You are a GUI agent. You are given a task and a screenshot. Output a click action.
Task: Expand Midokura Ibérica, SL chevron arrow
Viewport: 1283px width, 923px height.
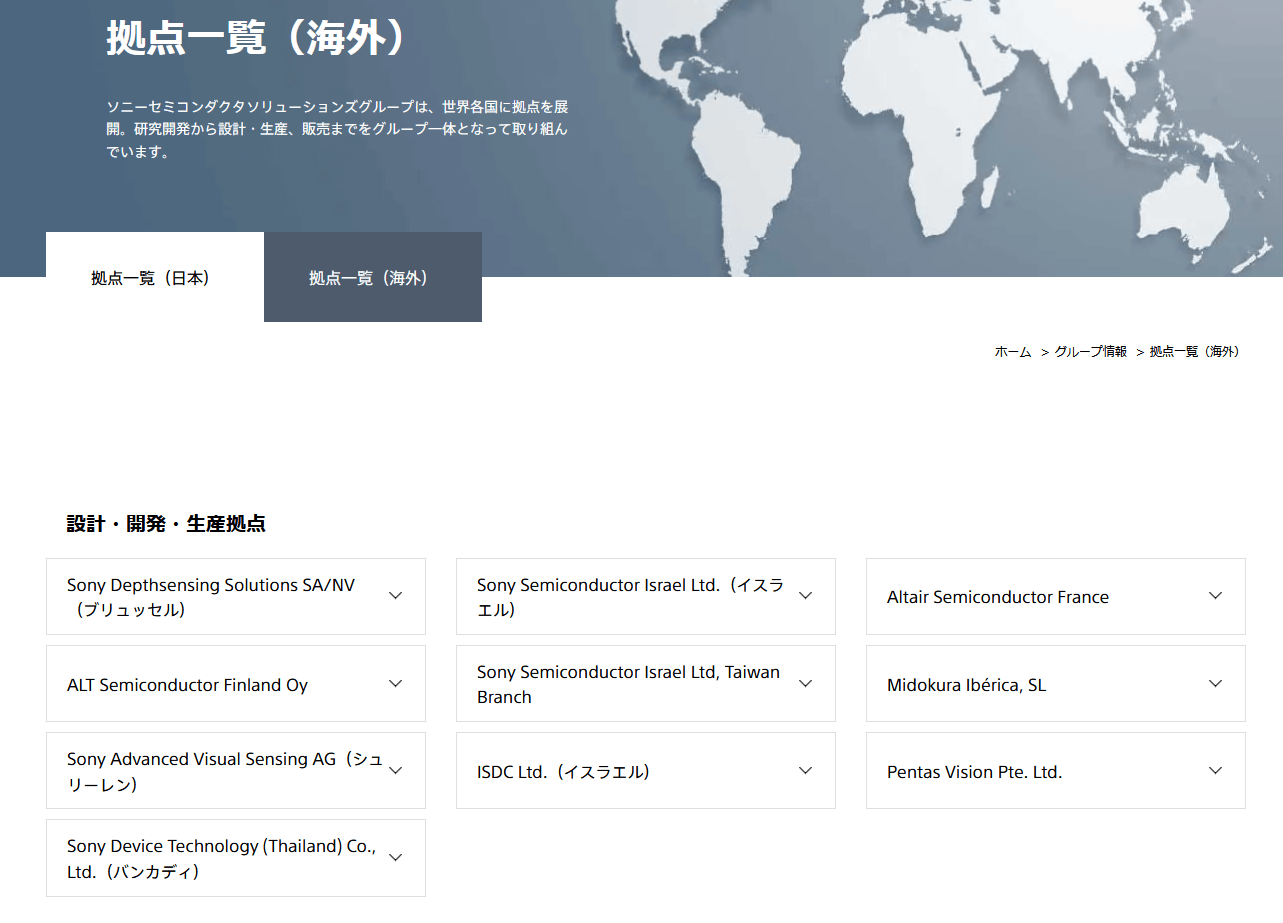[1215, 684]
